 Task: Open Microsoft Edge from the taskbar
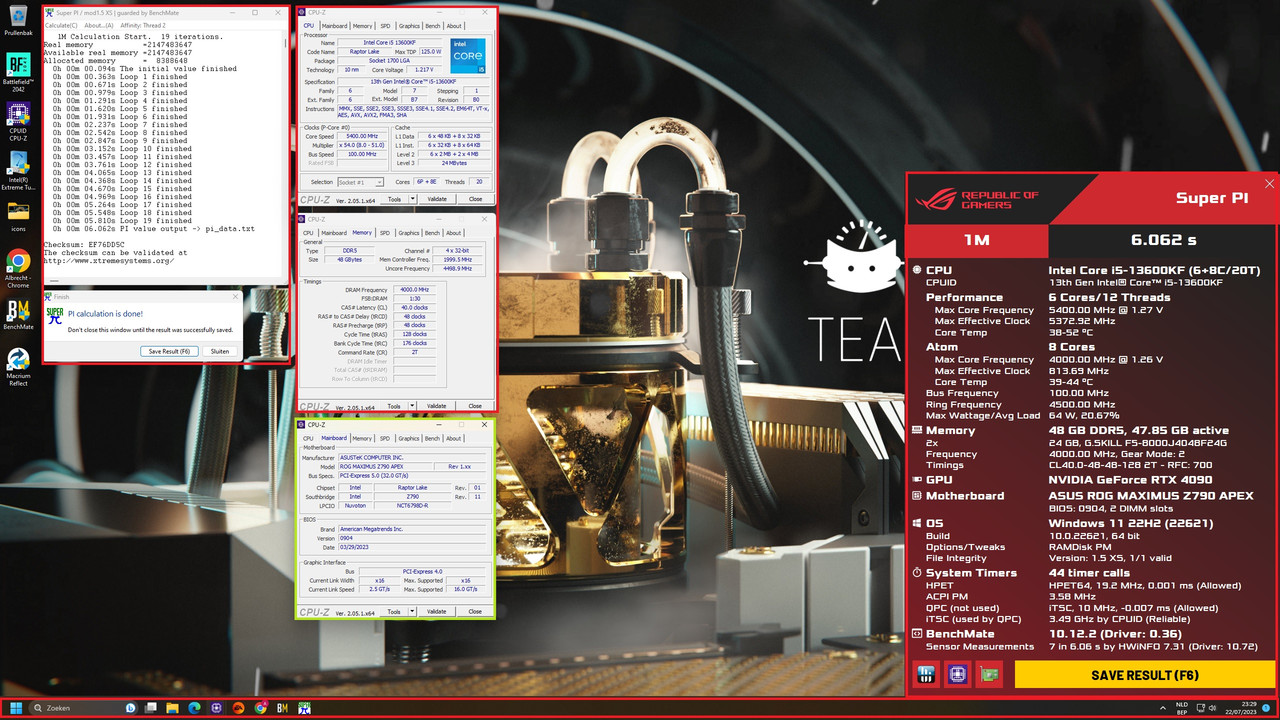[x=195, y=708]
